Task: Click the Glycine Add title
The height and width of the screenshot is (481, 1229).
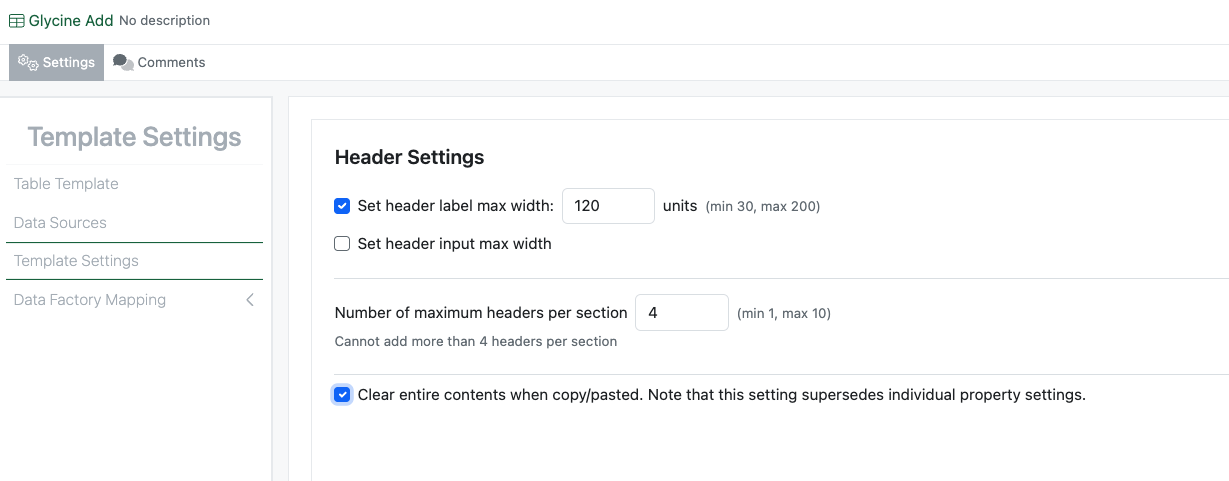Action: click(x=71, y=21)
